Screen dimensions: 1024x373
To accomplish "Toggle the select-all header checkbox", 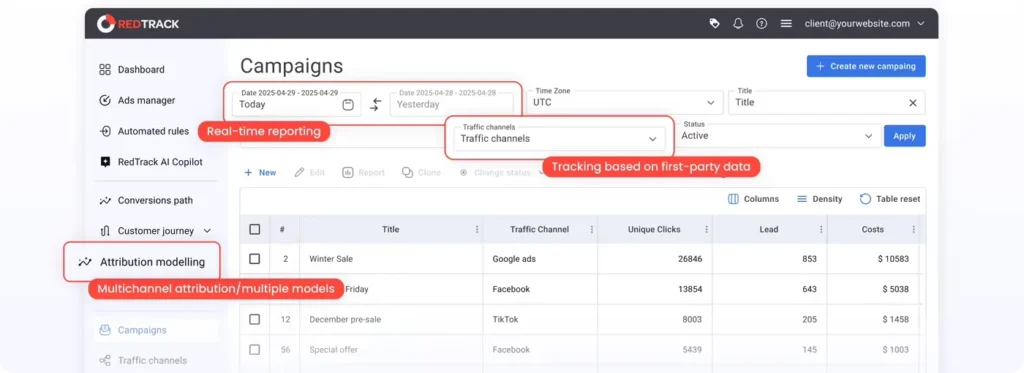I will tap(255, 229).
